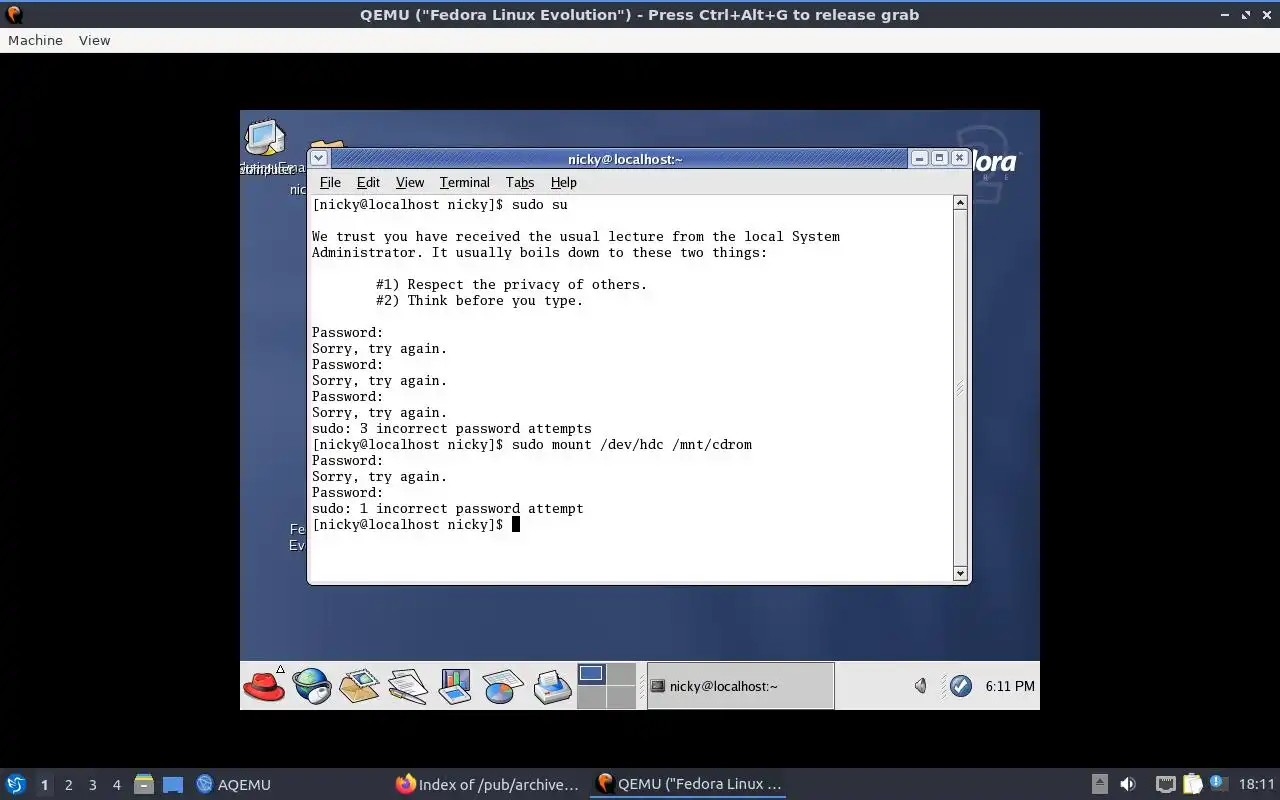Click the '3 incorrect password attempts' line
The image size is (1280, 800).
(x=452, y=428)
